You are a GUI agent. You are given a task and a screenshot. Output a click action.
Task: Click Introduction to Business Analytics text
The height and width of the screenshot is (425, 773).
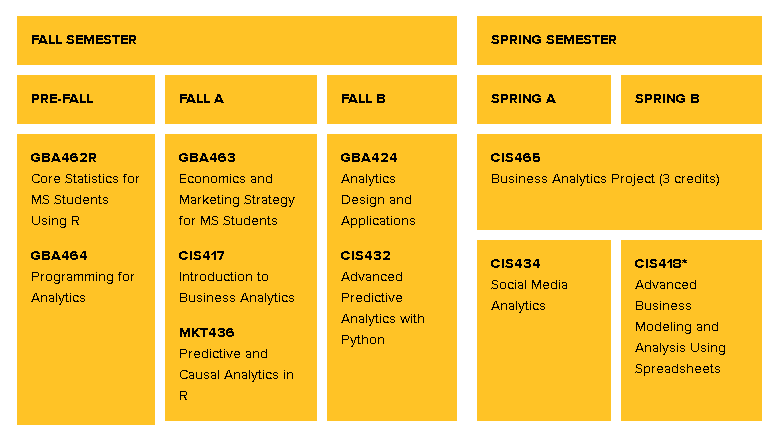[237, 287]
